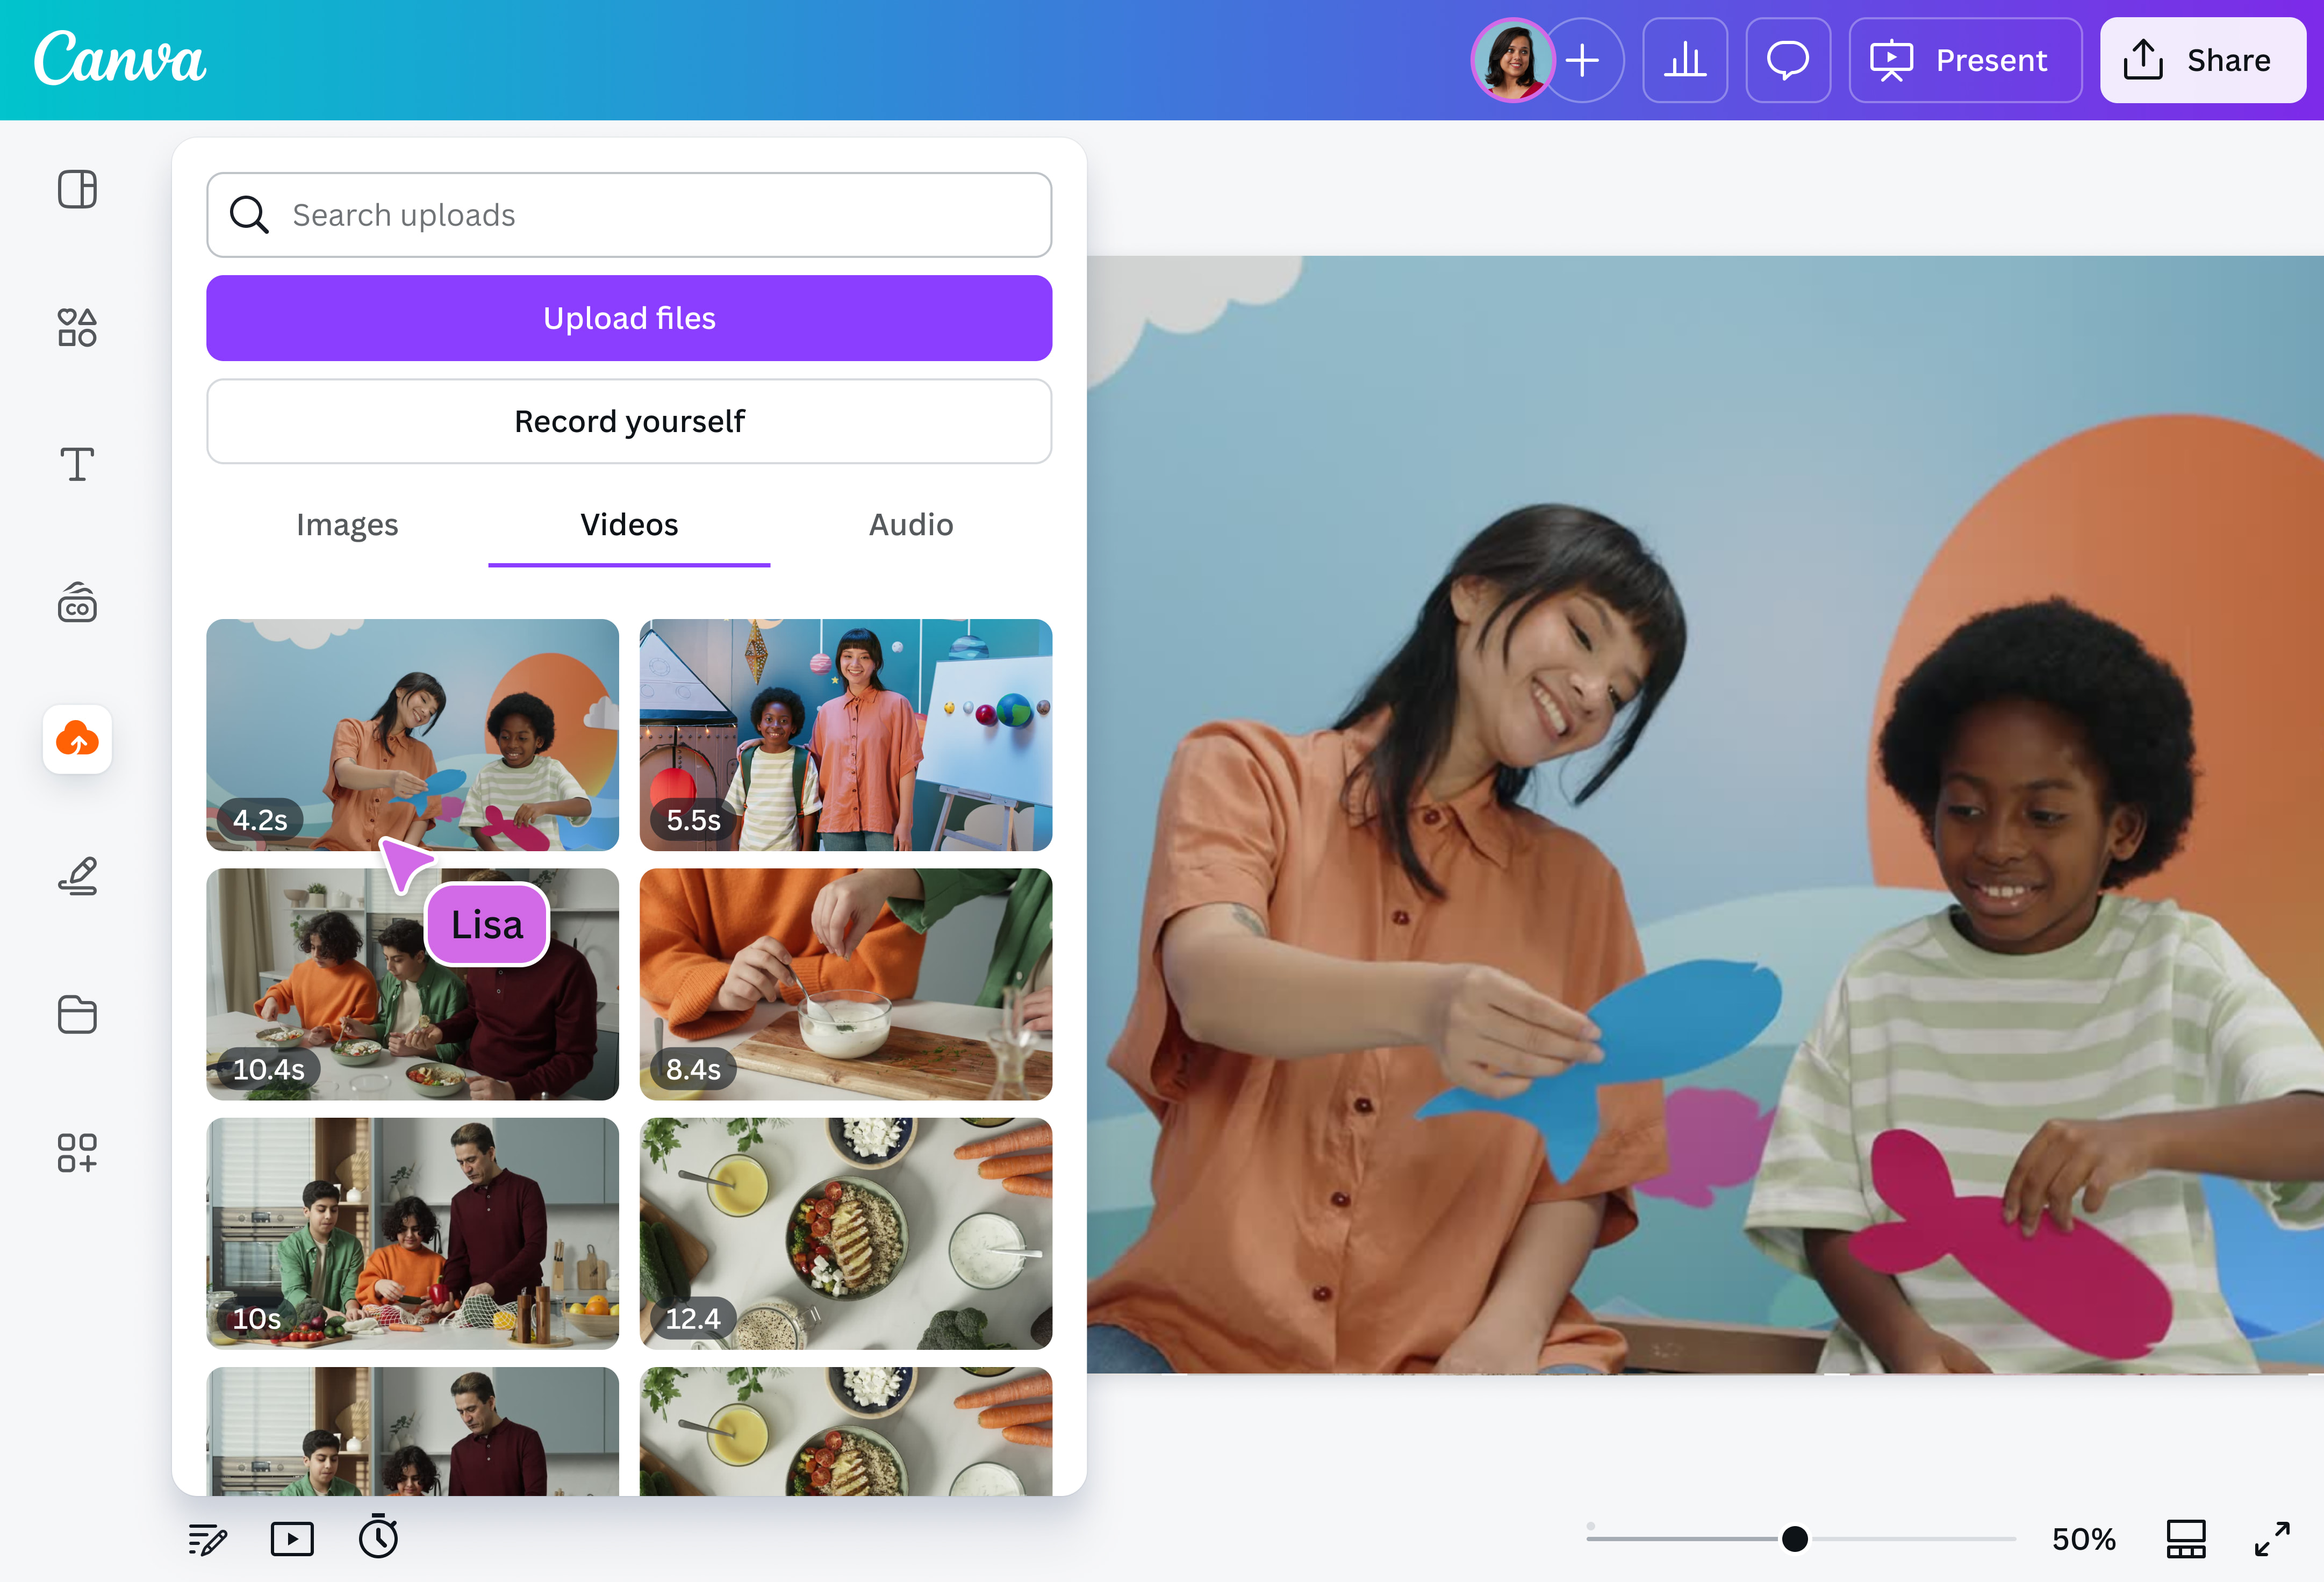Open the Elements panel in the sidebar
The width and height of the screenshot is (2324, 1582).
pos(77,327)
